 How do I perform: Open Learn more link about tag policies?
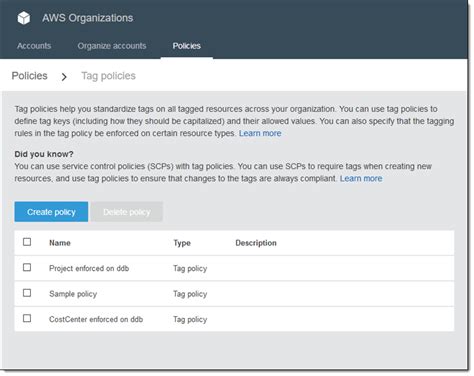tap(260, 133)
